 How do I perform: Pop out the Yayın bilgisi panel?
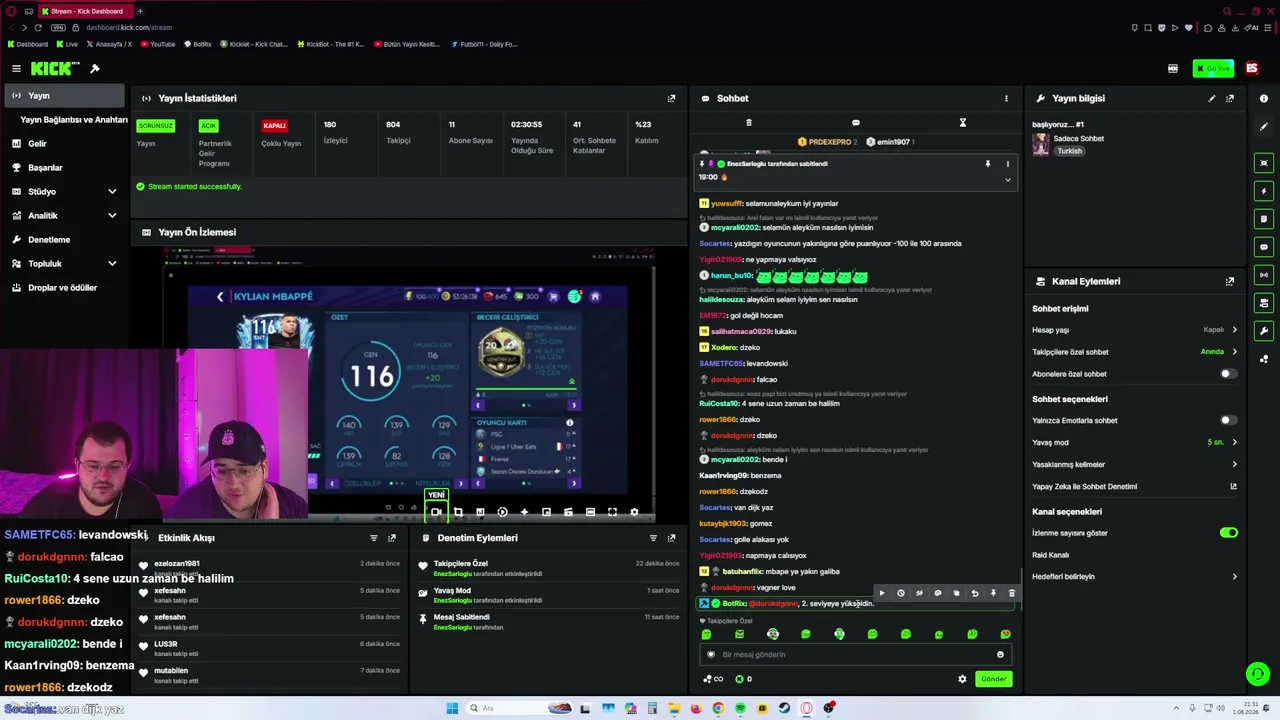click(x=1230, y=98)
